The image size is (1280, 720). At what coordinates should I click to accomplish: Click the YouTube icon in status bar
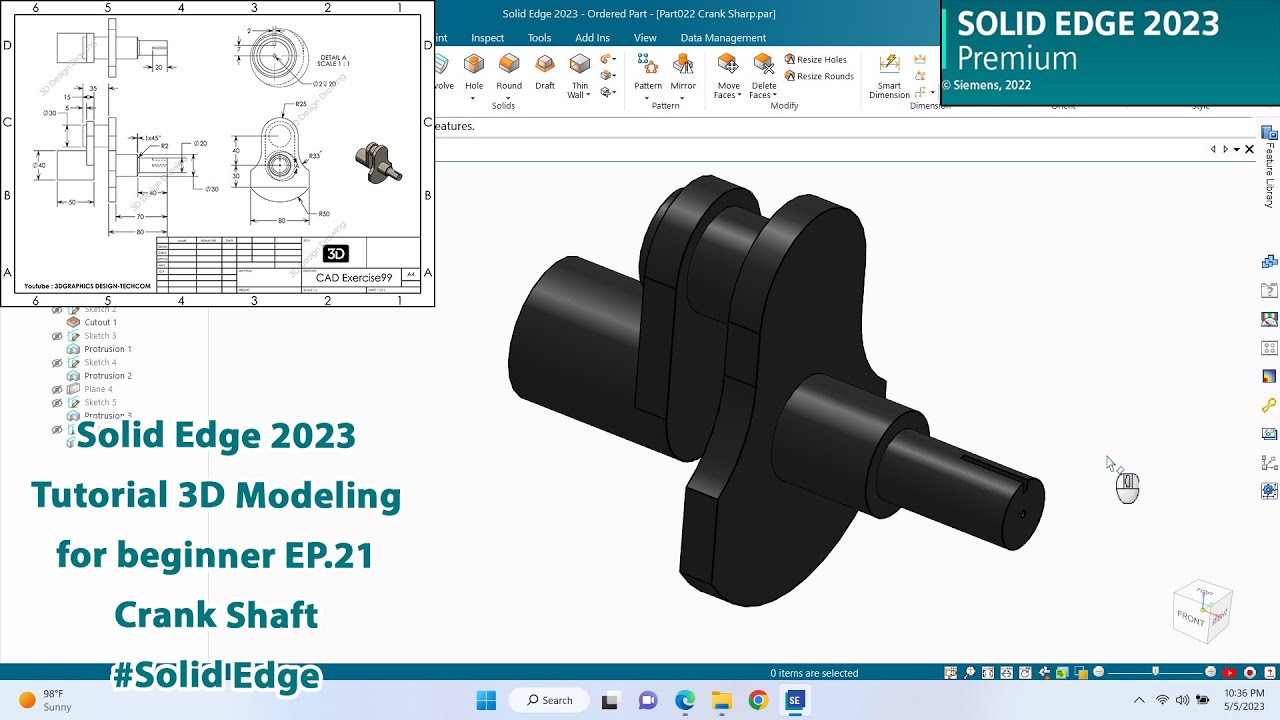[x=1230, y=673]
